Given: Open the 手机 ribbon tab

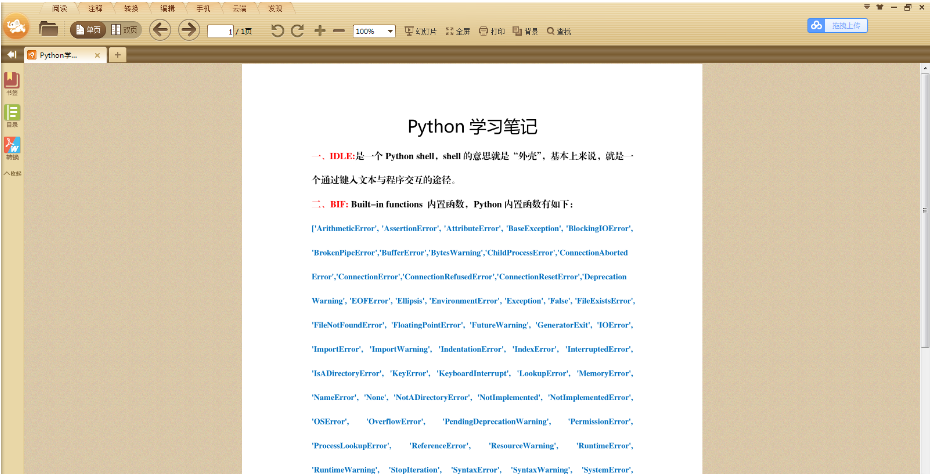Looking at the screenshot, I should point(204,8).
